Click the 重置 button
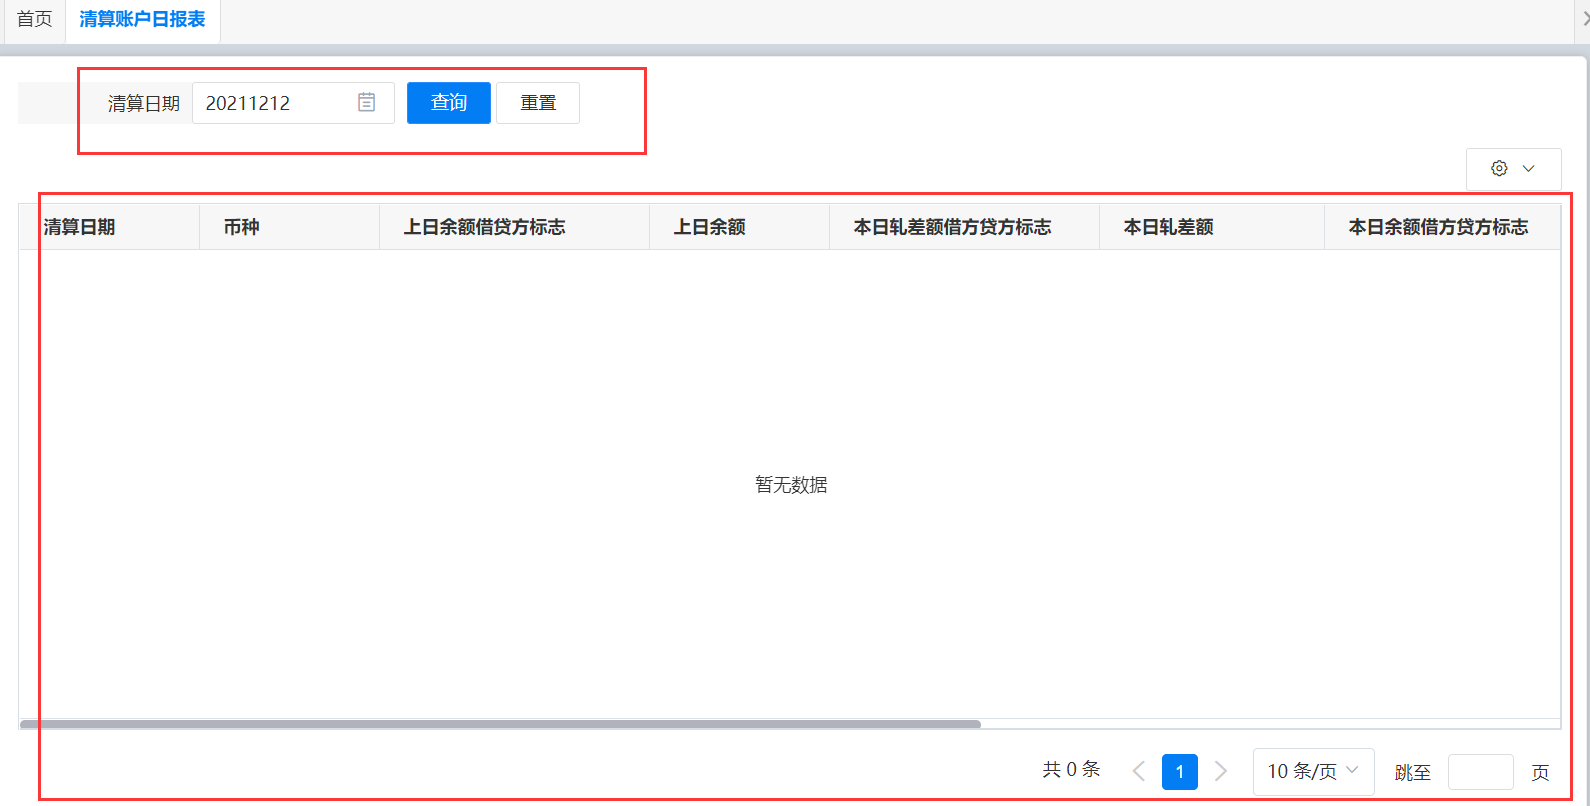Screen dimensions: 1590x806 538,103
